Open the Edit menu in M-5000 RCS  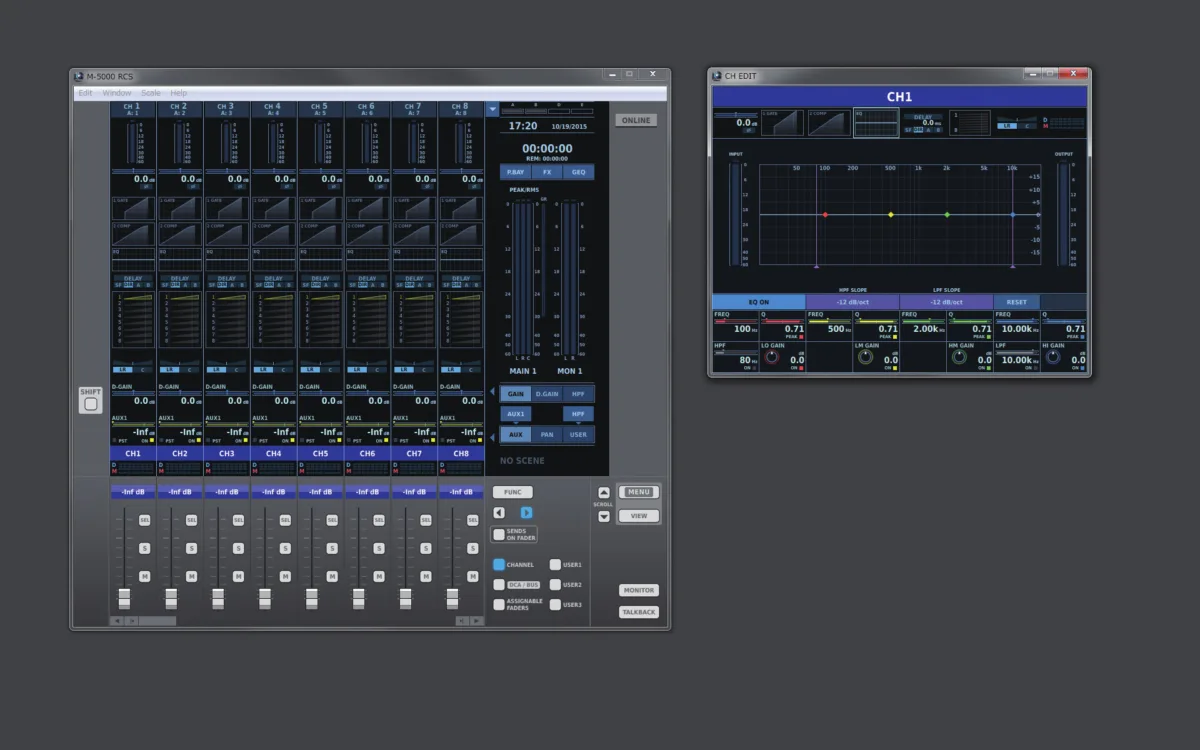[85, 93]
